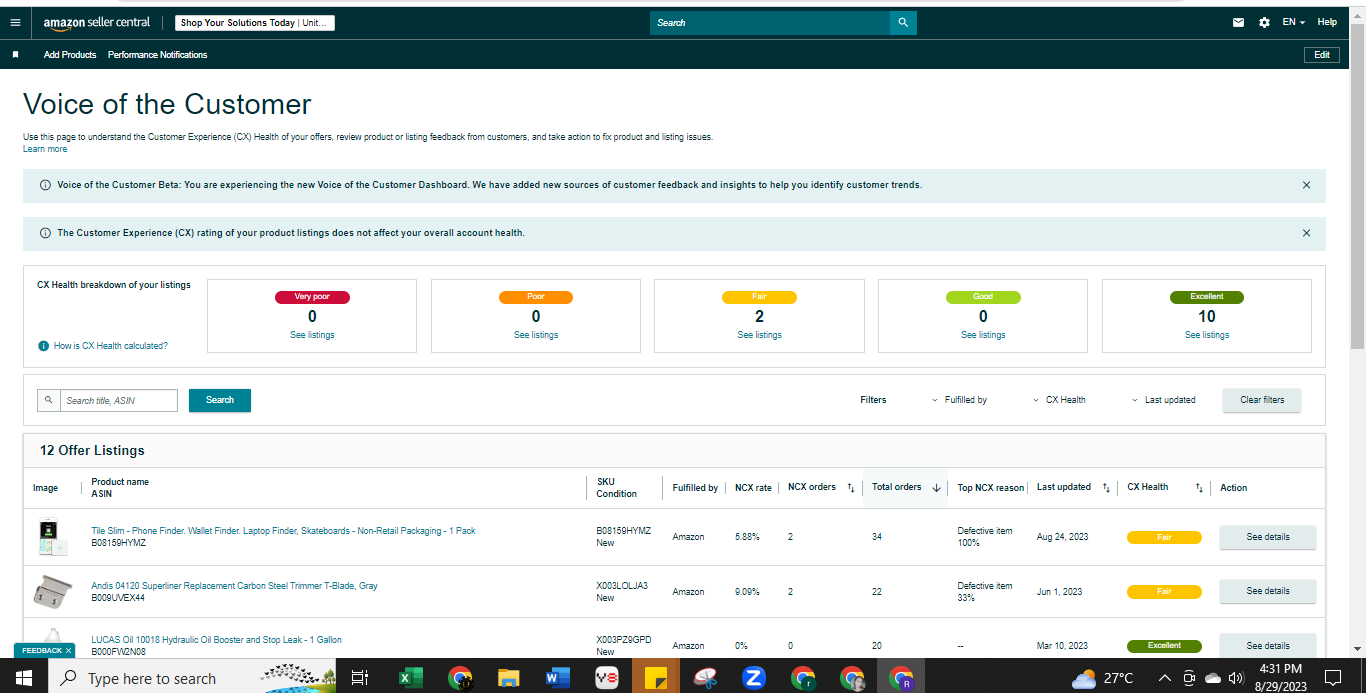Screen dimensions: 1366x693
Task: Open Snipping Tool from the taskbar
Action: (705, 678)
